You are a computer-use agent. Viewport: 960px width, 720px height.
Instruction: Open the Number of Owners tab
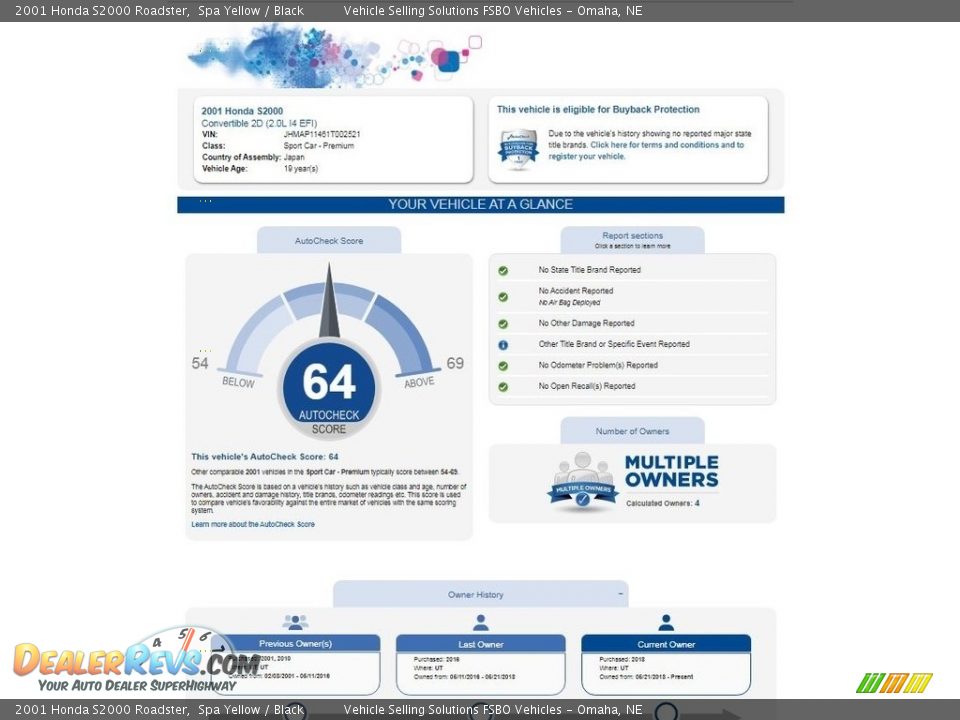coord(632,431)
